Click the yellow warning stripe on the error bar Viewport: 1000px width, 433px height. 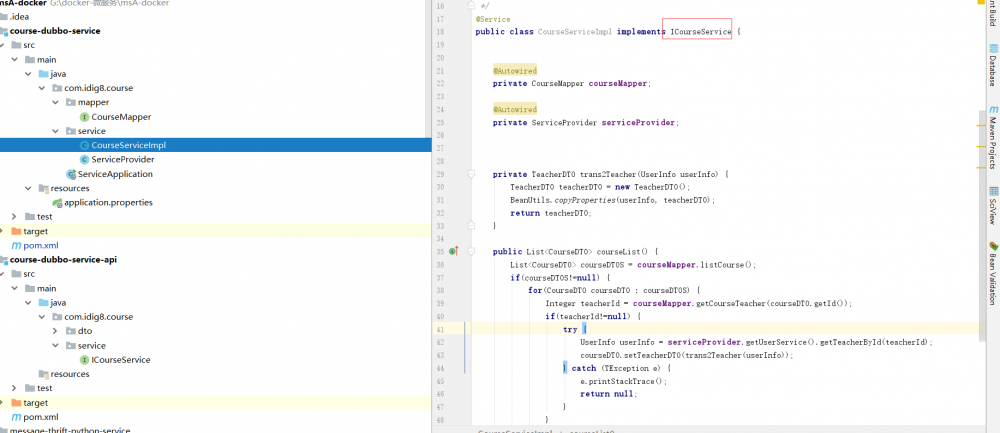click(x=981, y=127)
